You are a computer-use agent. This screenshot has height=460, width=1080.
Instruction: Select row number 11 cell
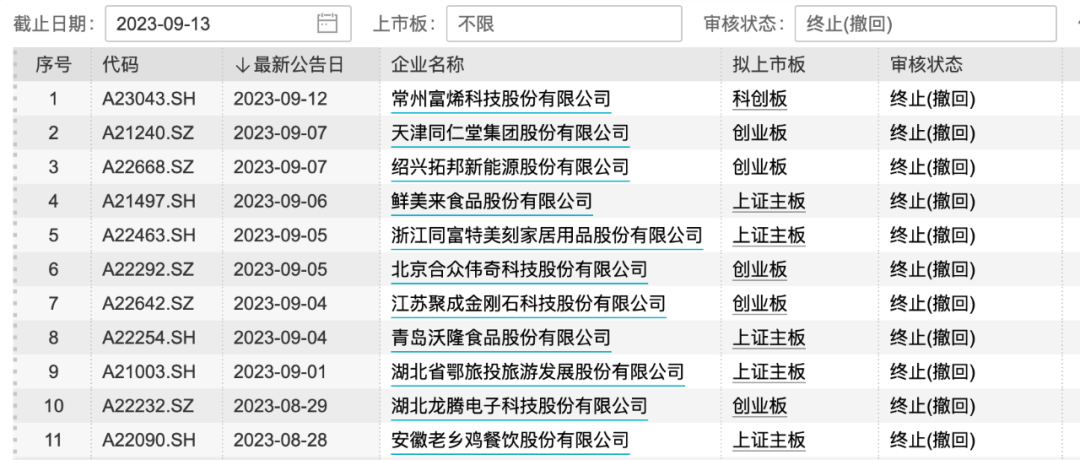click(x=53, y=439)
